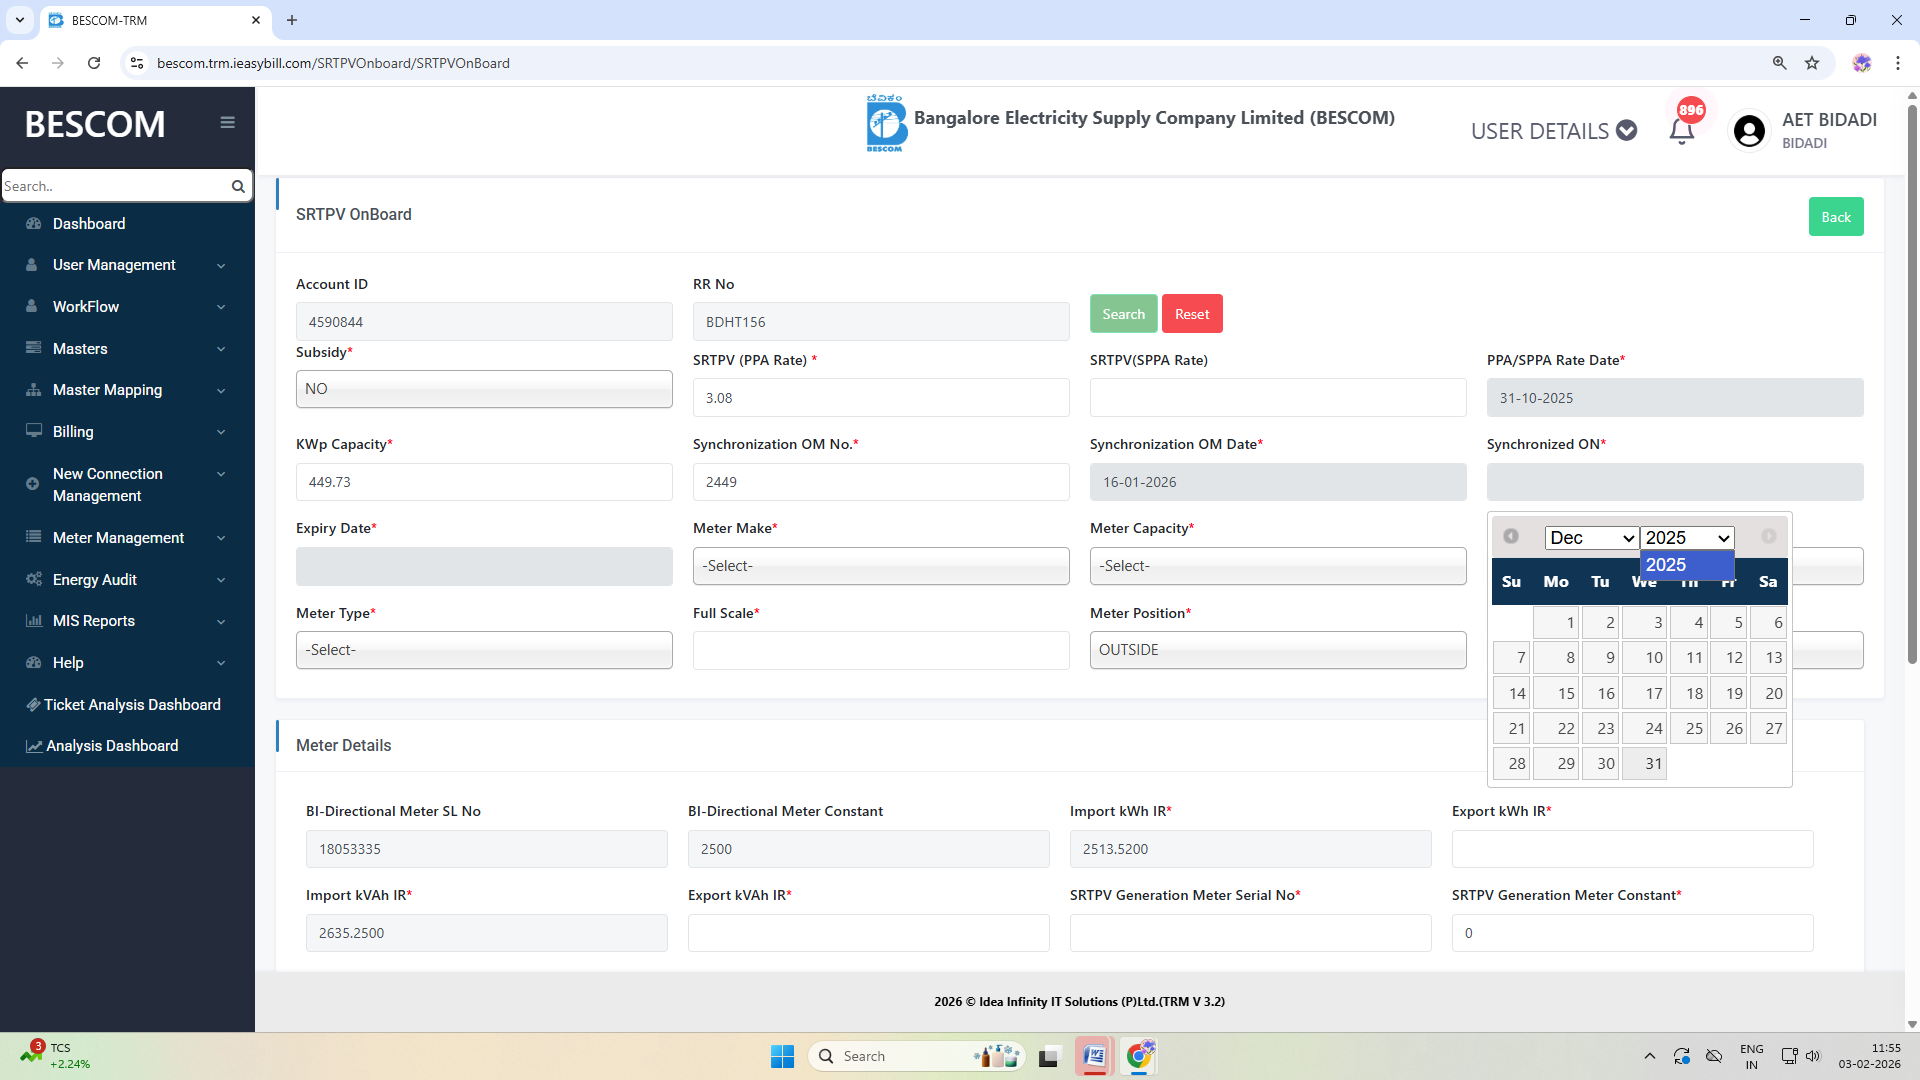Open the Meter Make select dropdown
Screen dimensions: 1920x1080
[880, 566]
